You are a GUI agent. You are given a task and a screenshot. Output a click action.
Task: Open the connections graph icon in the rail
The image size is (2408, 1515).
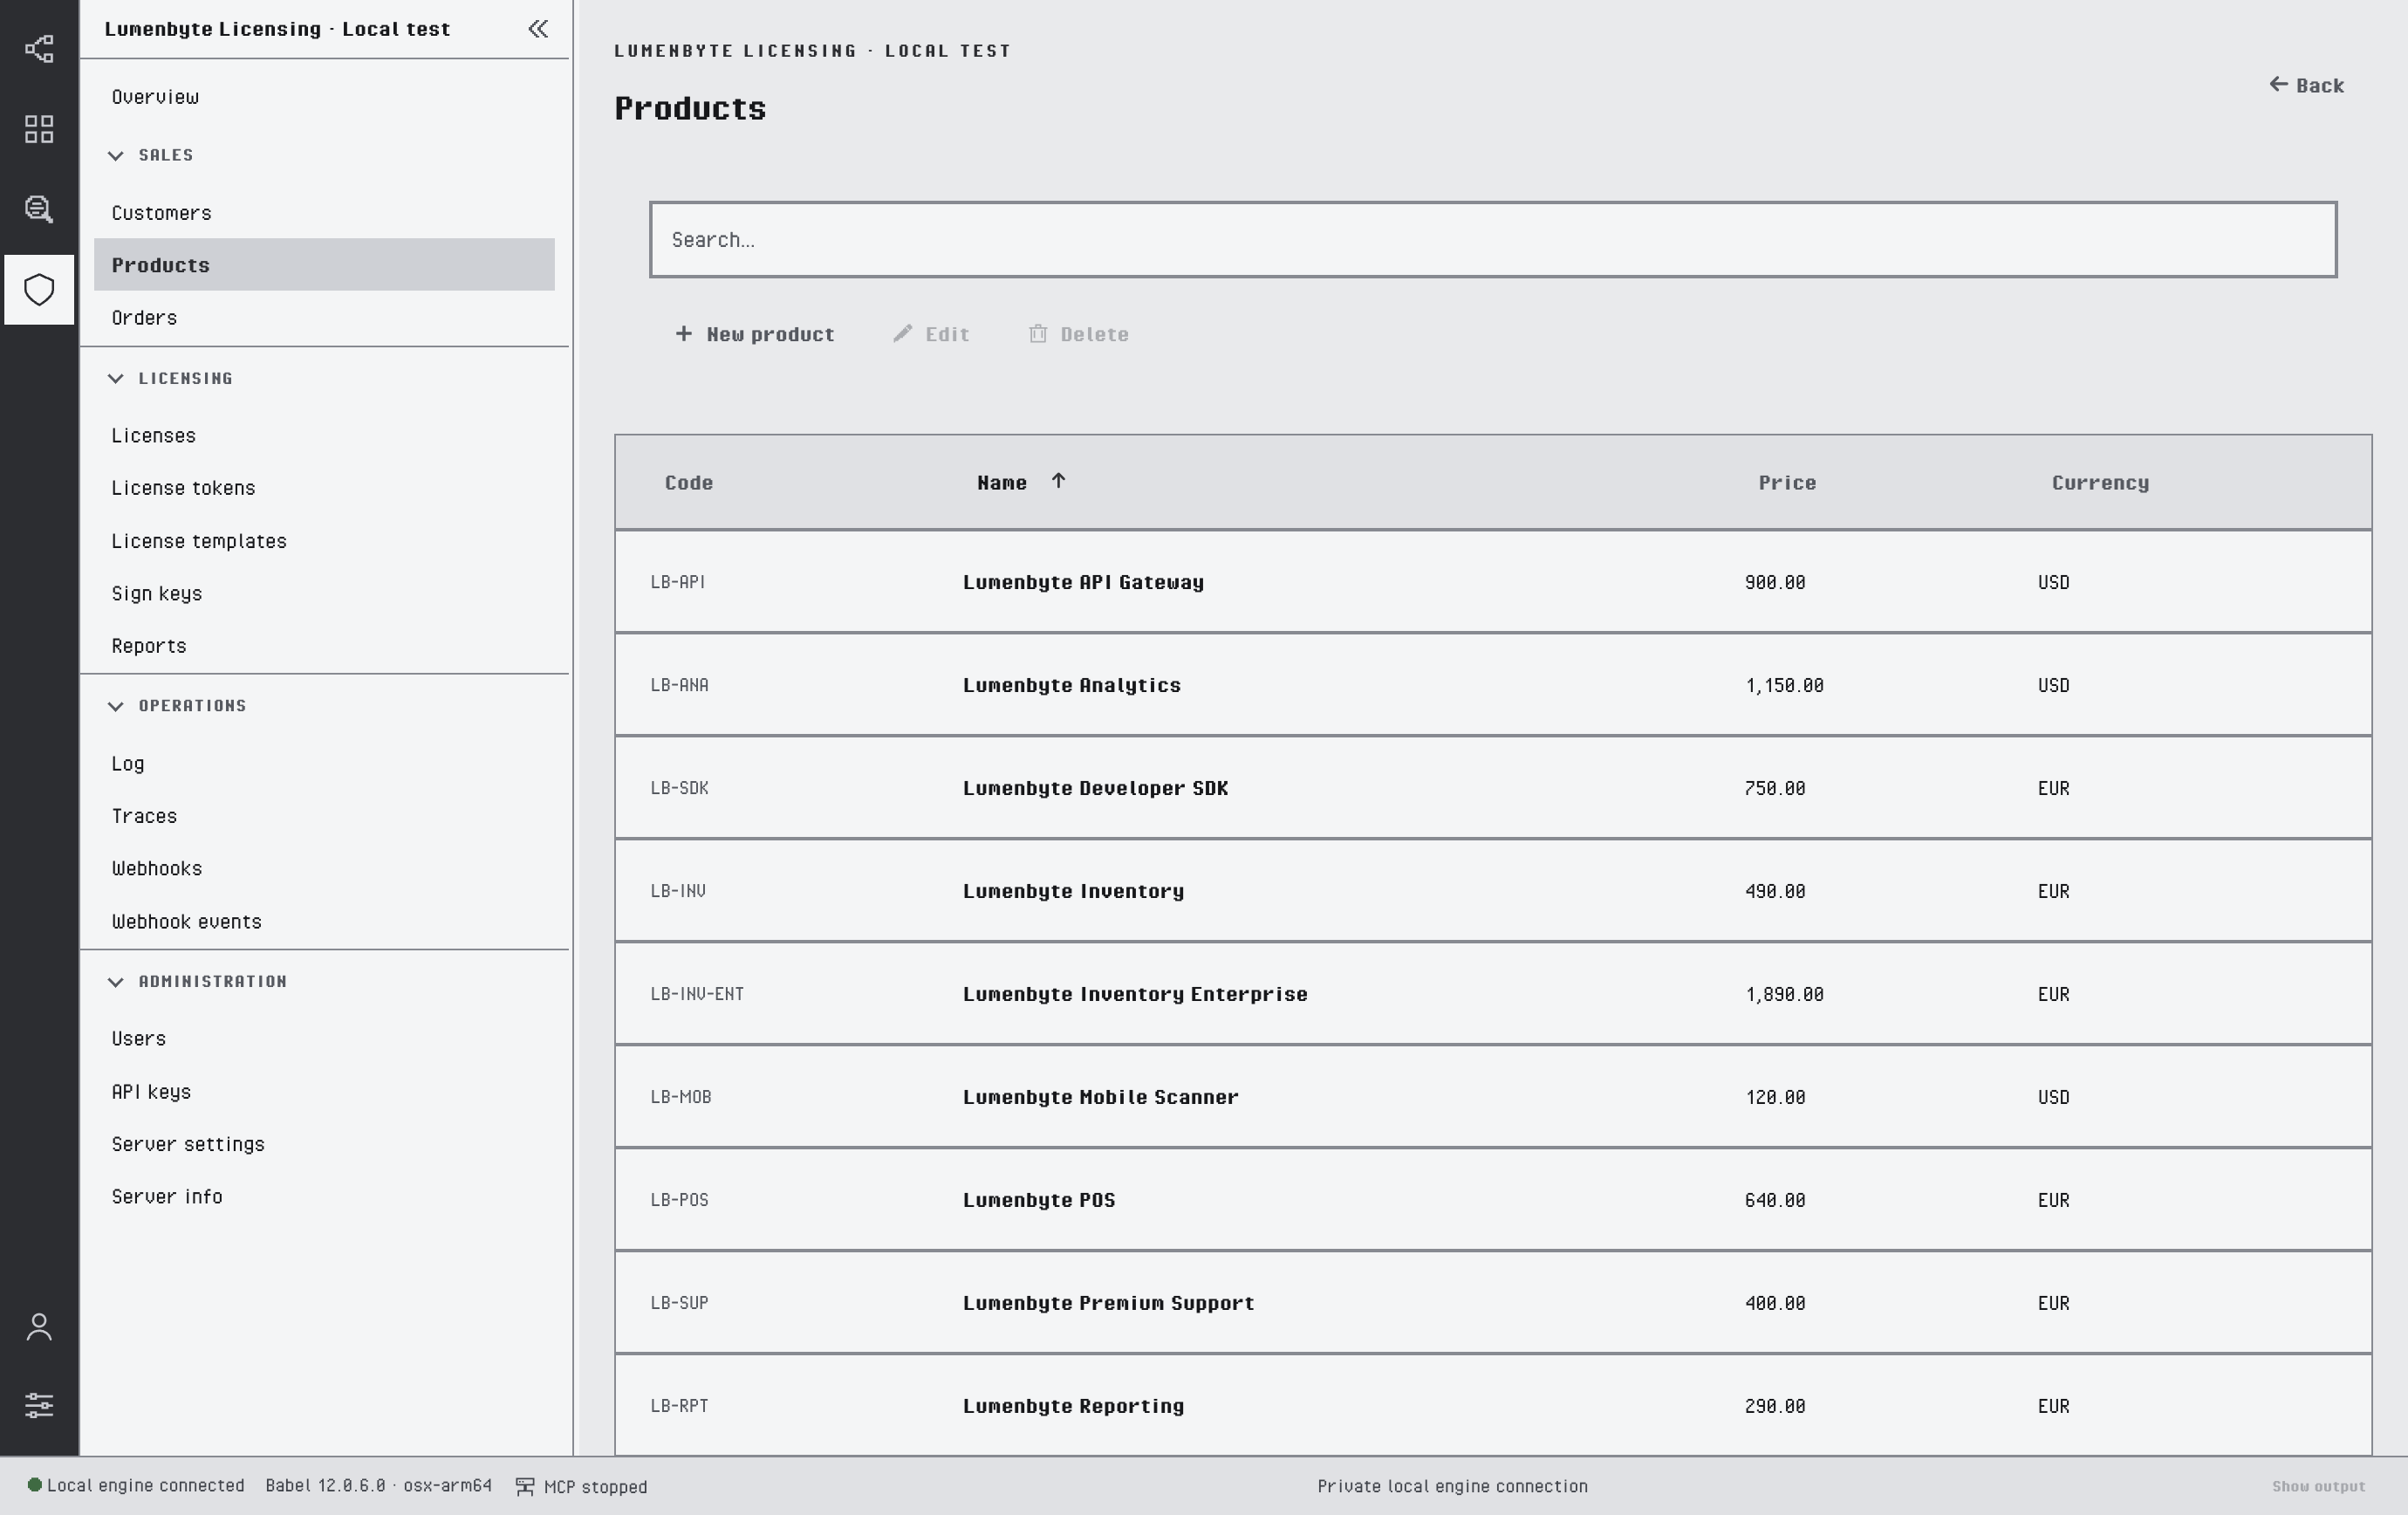pyautogui.click(x=39, y=49)
